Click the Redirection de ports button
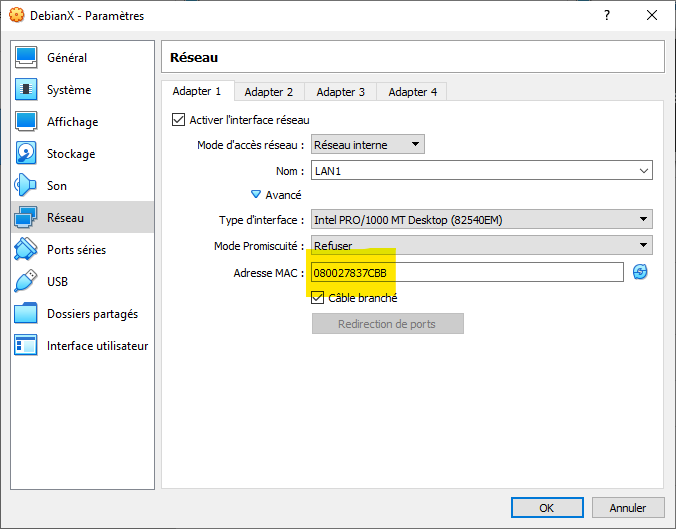Screen dimensions: 676x529 click(388, 323)
